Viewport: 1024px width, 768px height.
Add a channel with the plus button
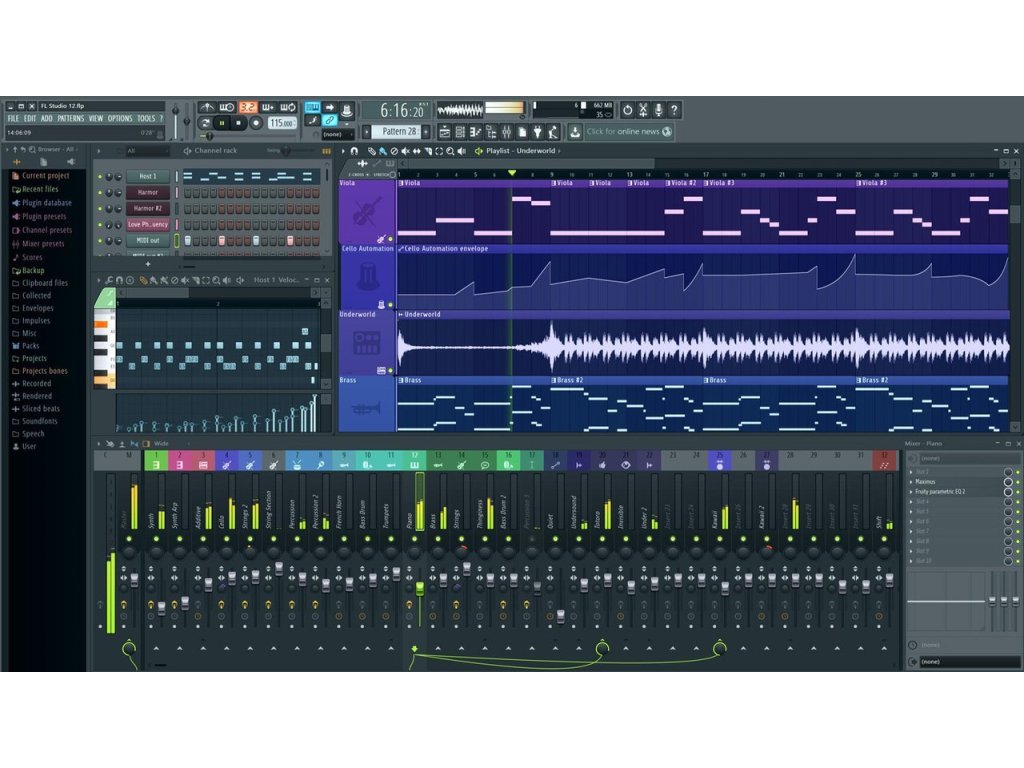148,264
